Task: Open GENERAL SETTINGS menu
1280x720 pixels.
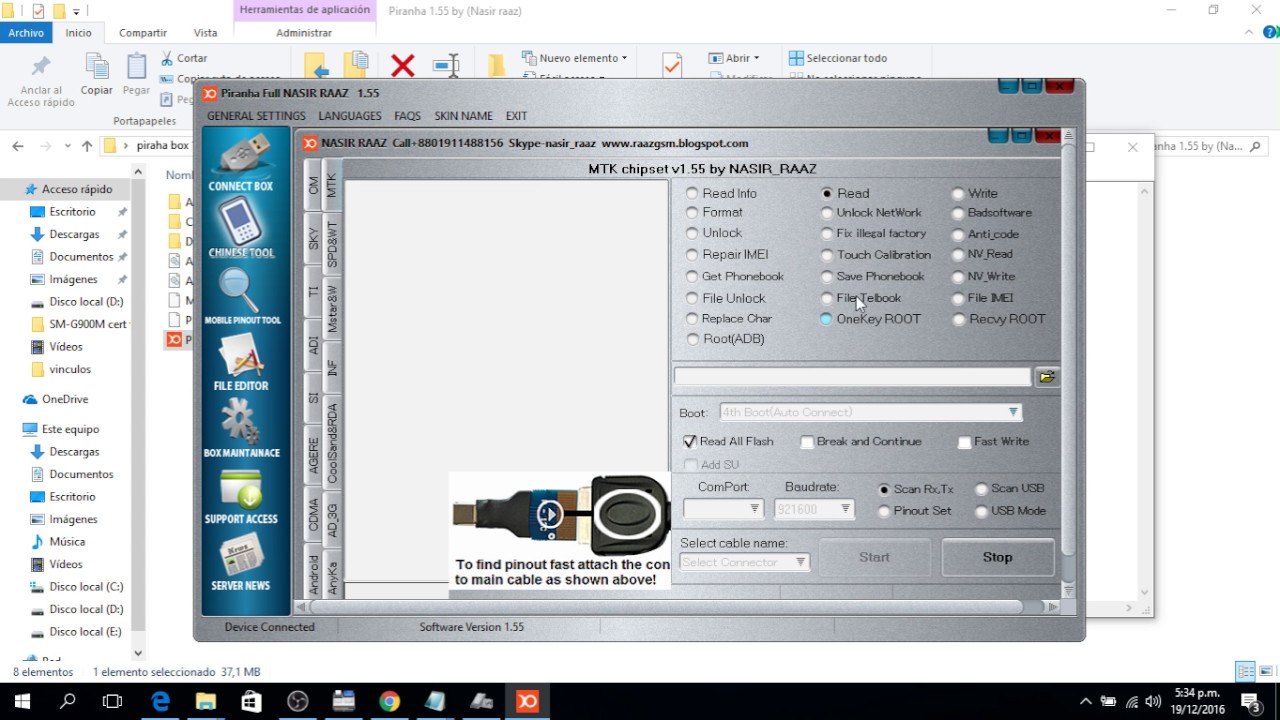Action: pyautogui.click(x=256, y=116)
